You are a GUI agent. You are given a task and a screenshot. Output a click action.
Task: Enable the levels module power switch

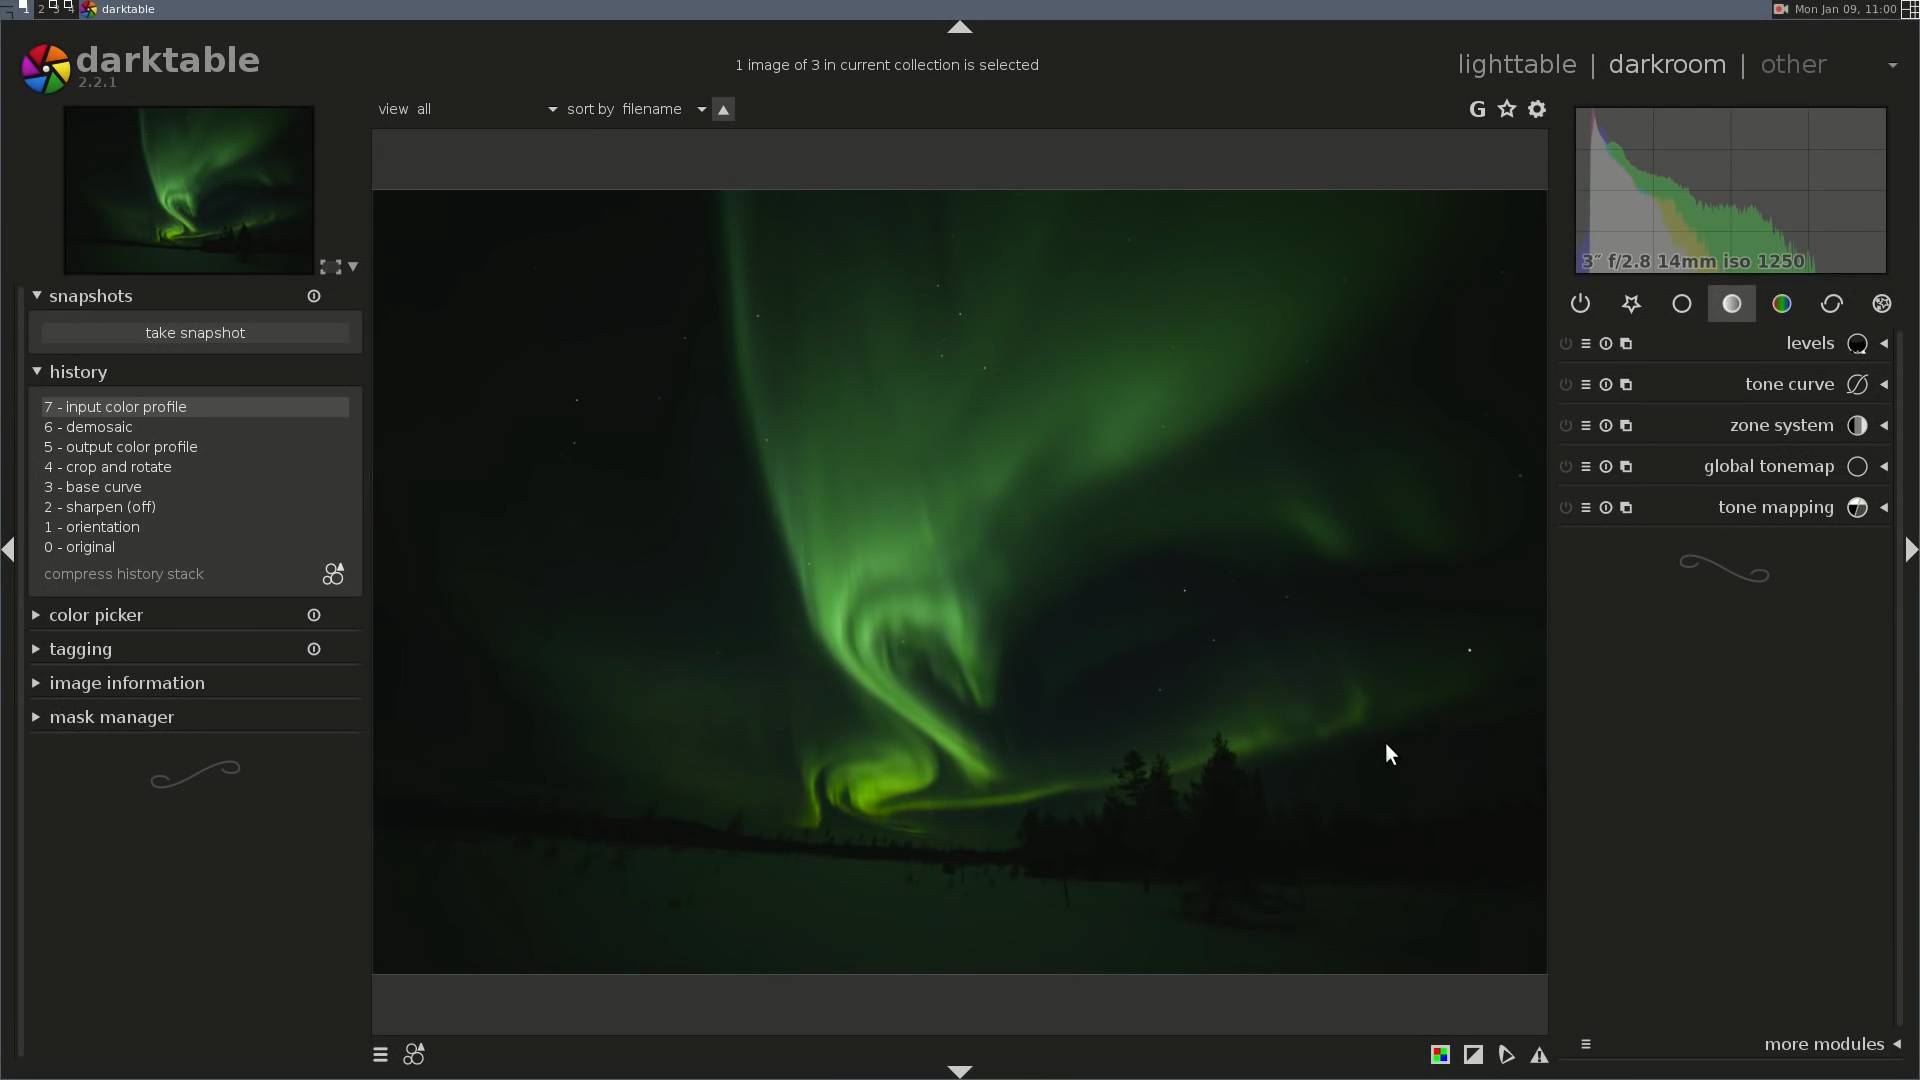(x=1566, y=344)
